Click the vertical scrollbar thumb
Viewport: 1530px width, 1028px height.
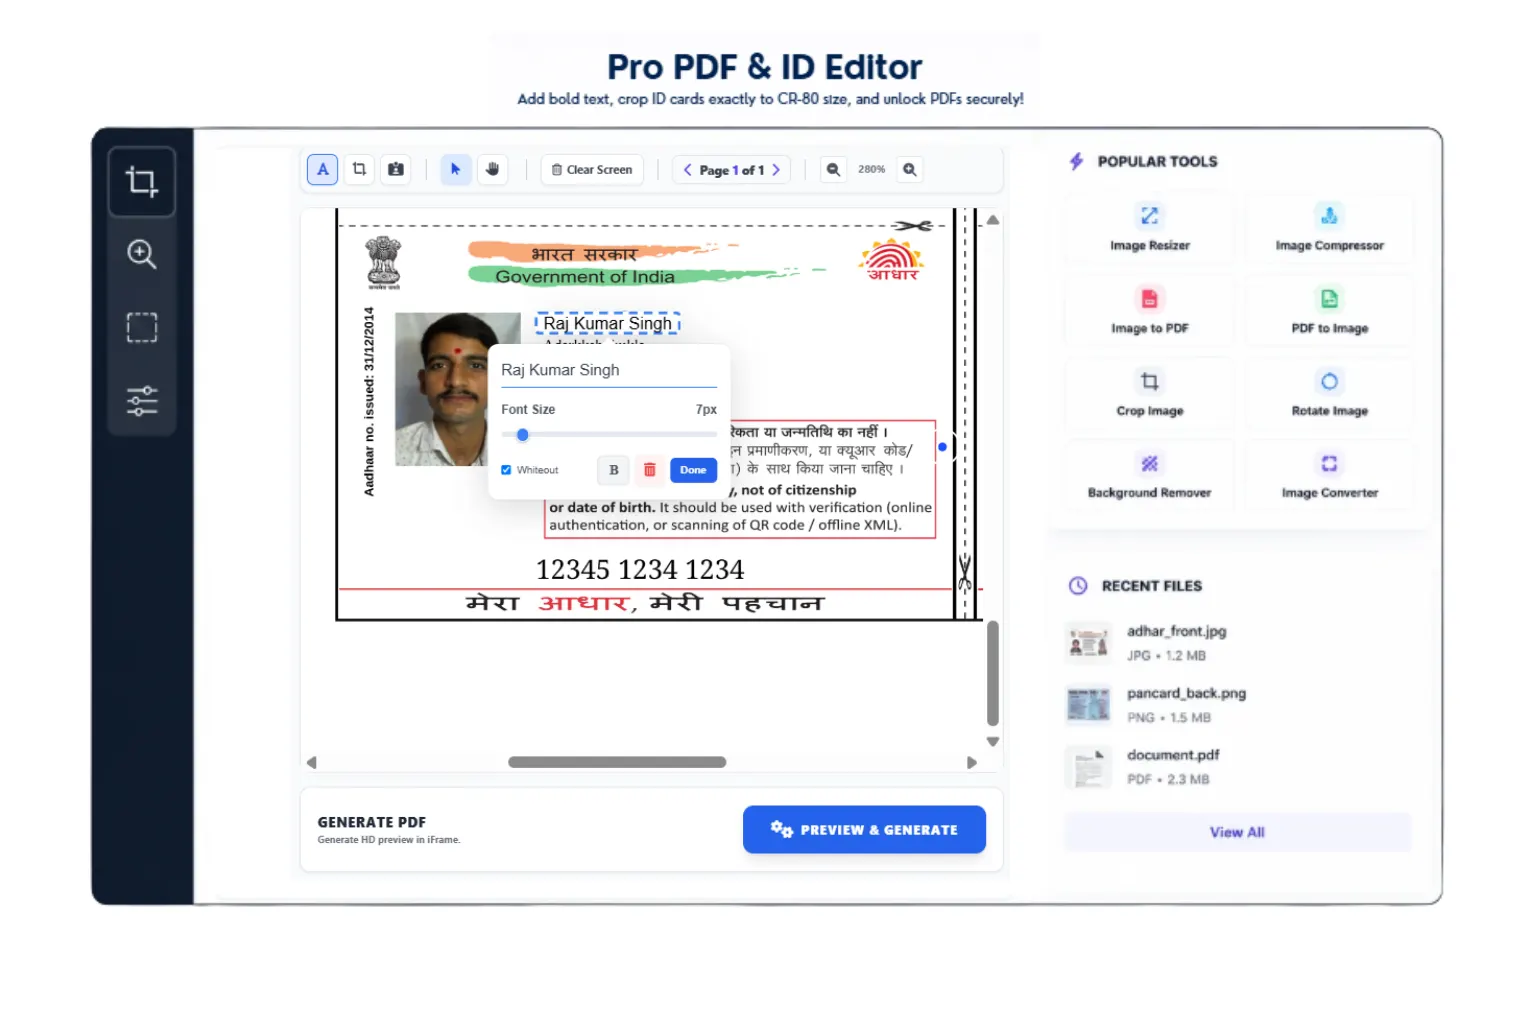[x=993, y=673]
